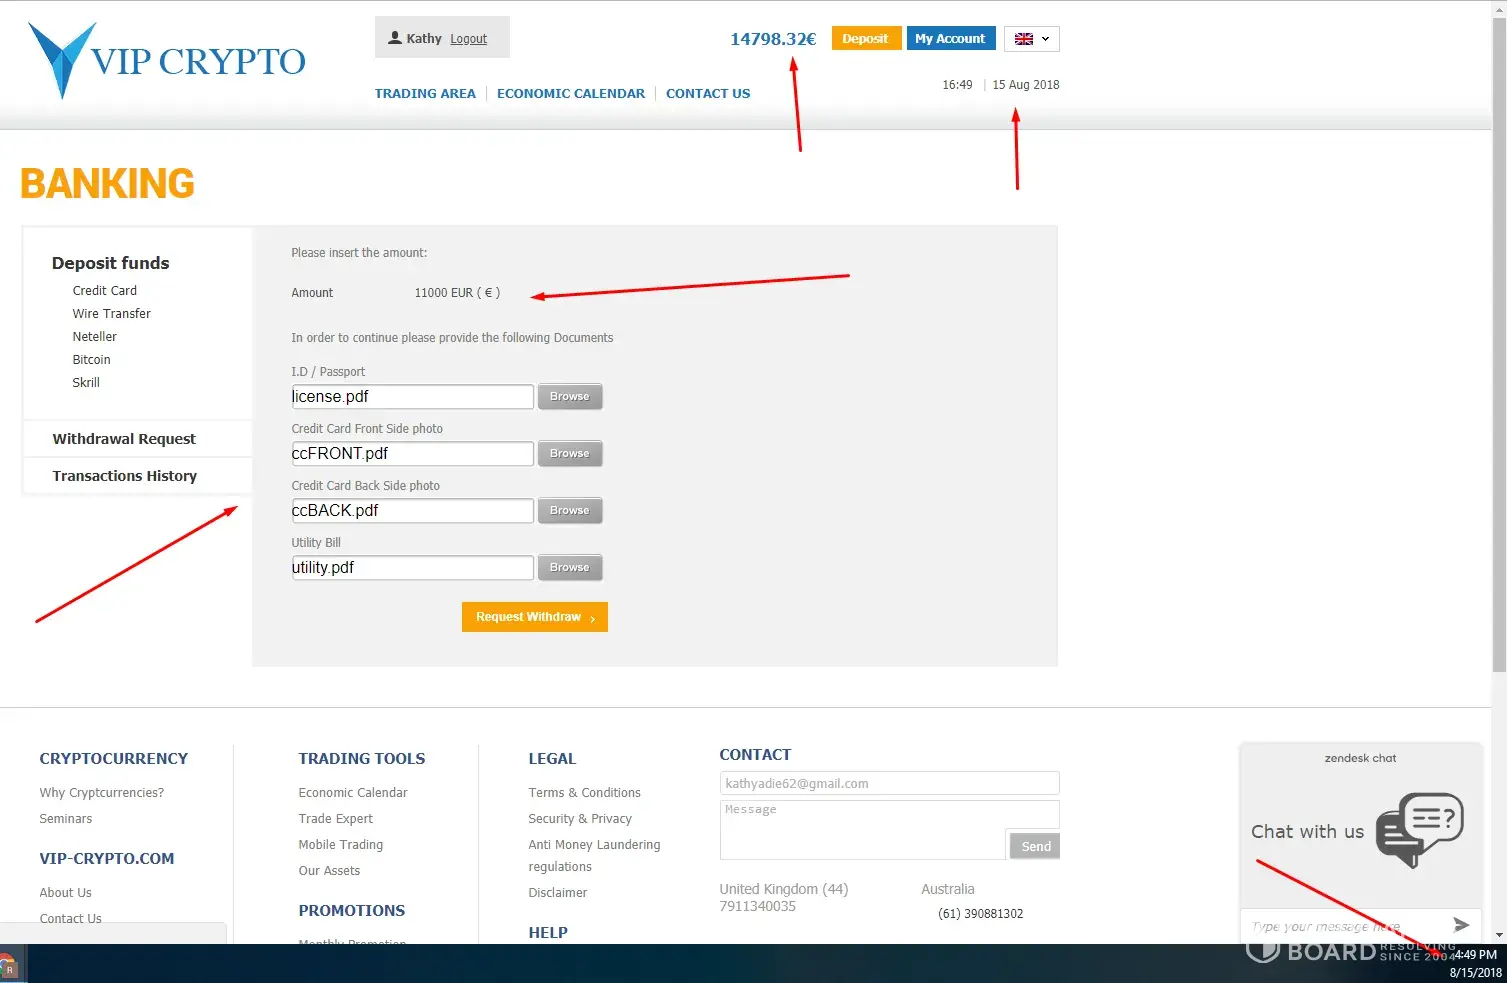Viewport: 1507px width, 983px height.
Task: Click the contact email input field
Action: click(x=889, y=784)
